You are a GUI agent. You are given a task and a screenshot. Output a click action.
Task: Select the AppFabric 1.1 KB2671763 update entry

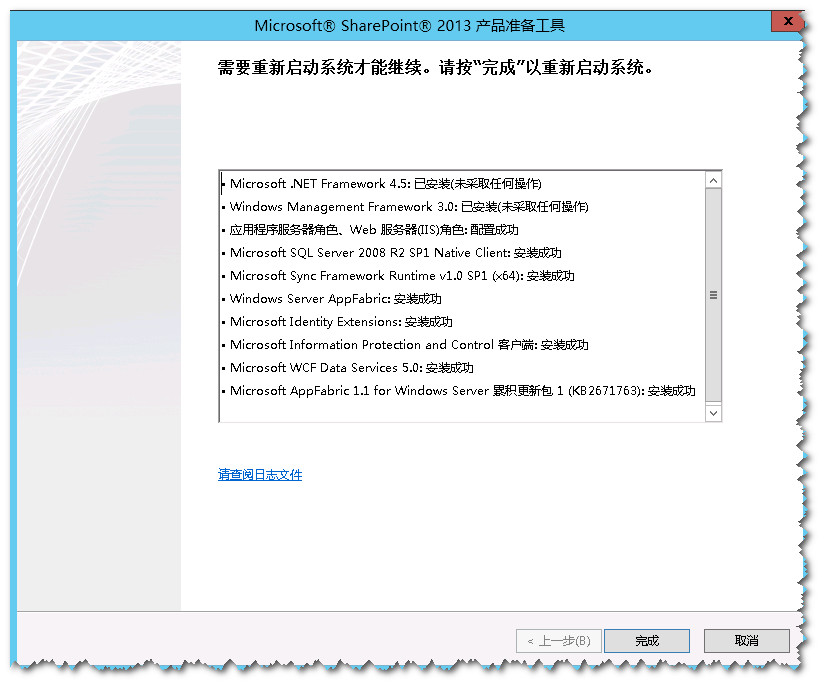pos(462,391)
